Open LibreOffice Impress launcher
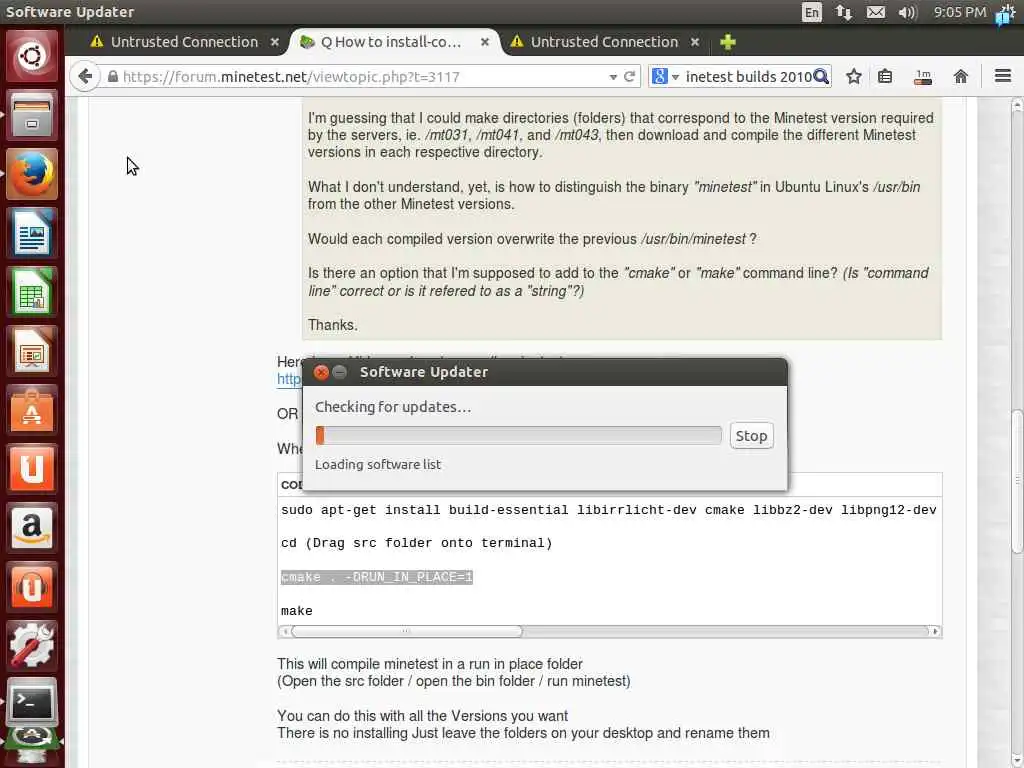1024x768 pixels. point(31,351)
